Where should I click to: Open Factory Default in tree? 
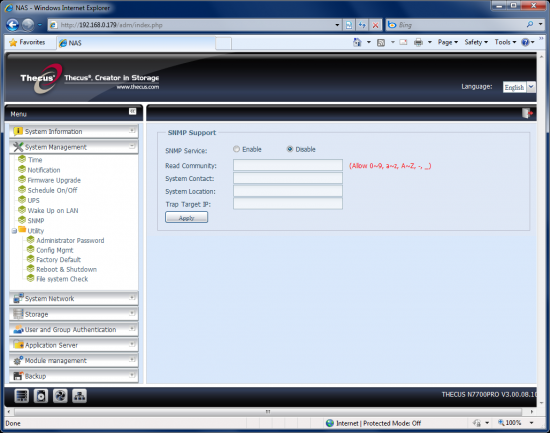[58, 260]
